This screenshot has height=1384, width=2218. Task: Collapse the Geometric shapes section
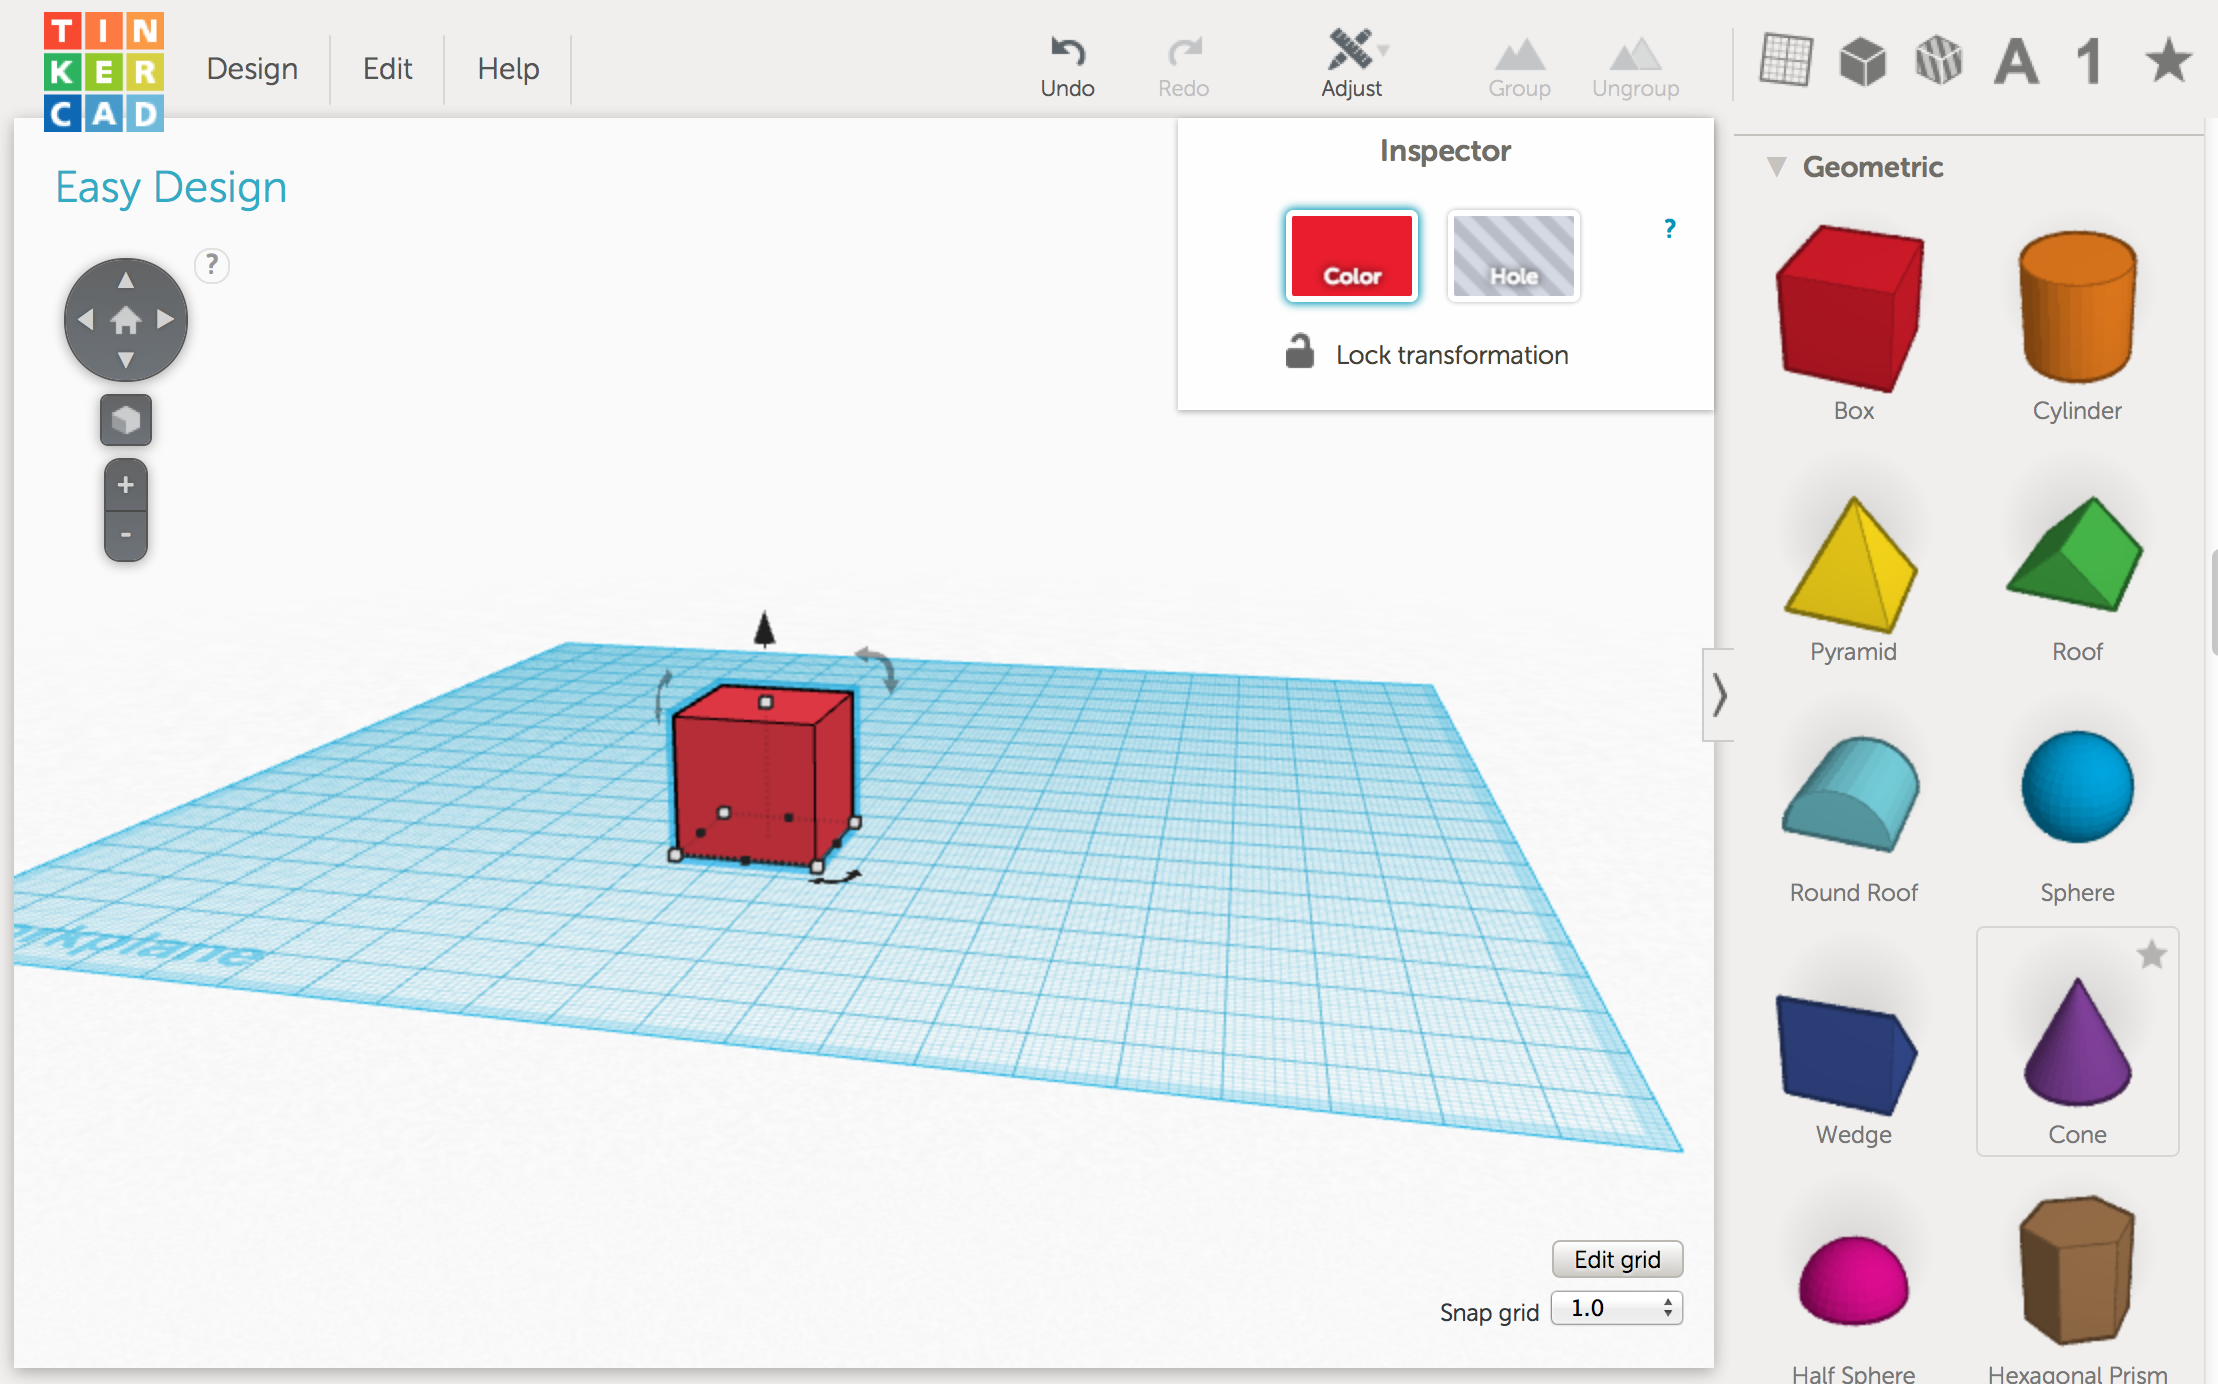point(1778,167)
